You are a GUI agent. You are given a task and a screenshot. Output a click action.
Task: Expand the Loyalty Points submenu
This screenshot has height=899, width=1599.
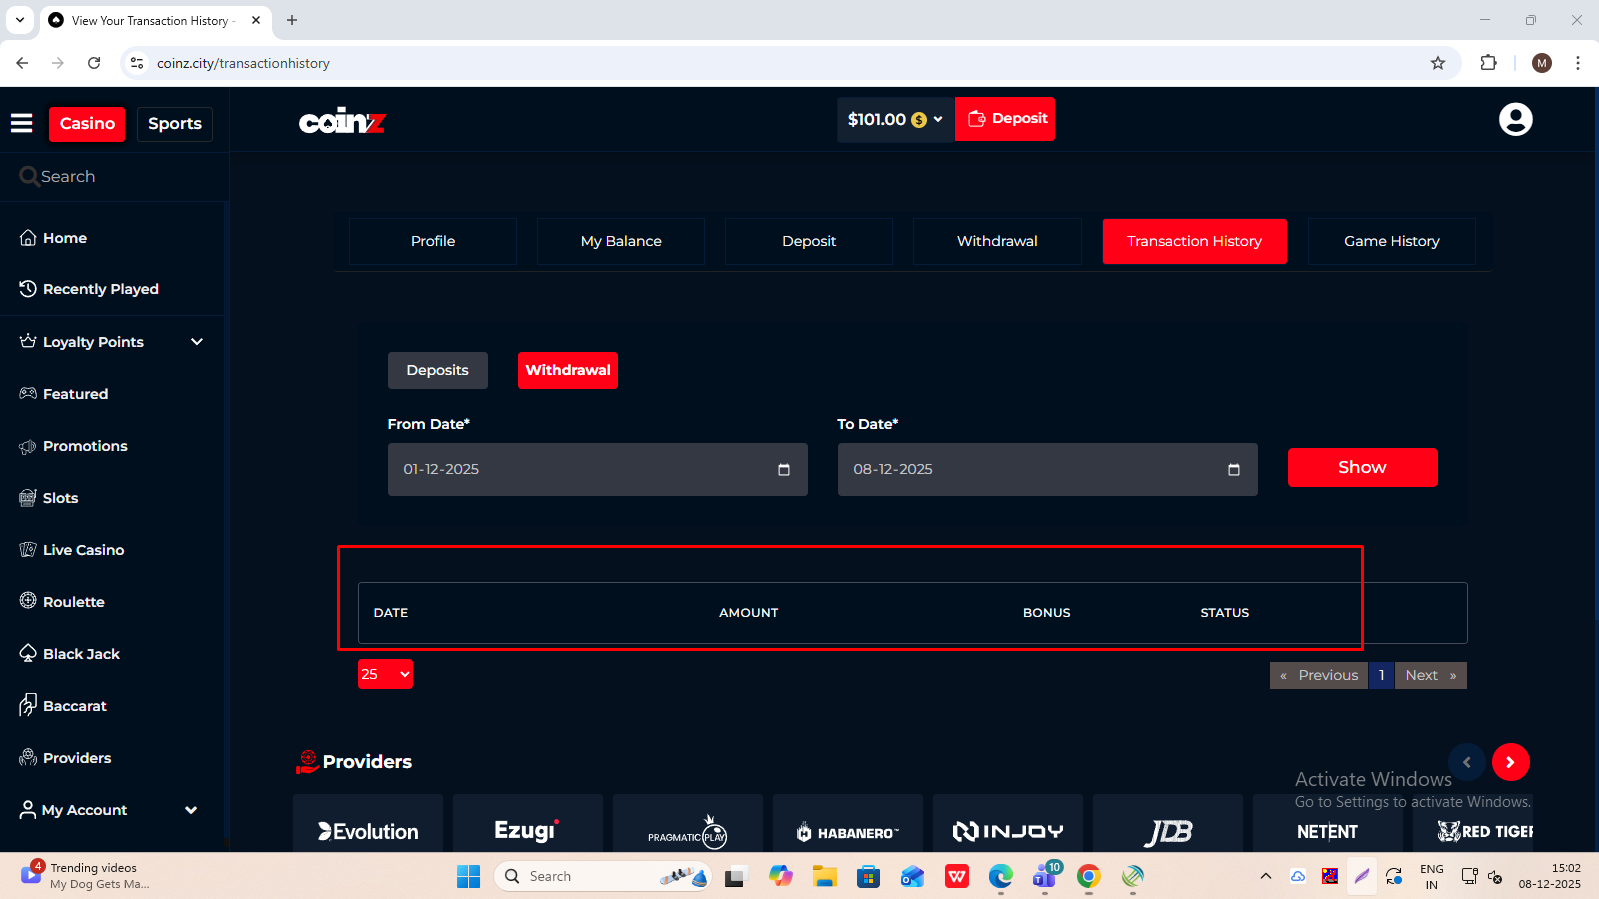click(197, 342)
